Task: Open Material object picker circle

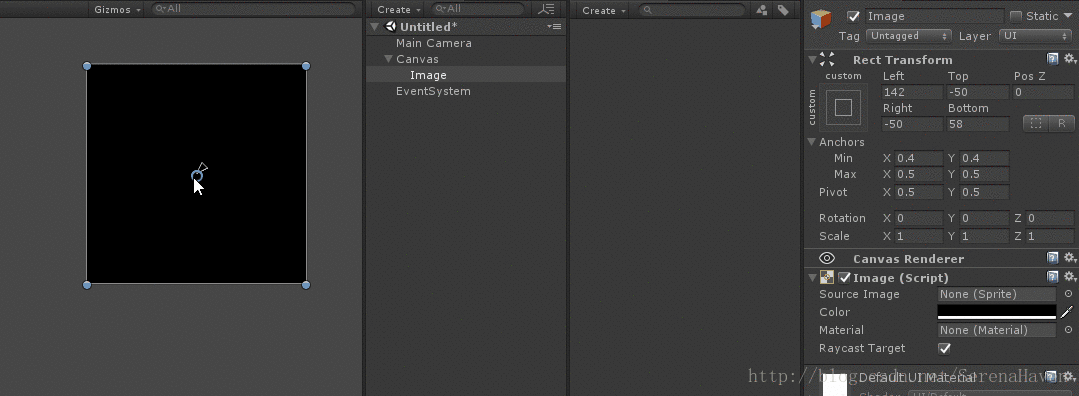Action: pos(1068,330)
